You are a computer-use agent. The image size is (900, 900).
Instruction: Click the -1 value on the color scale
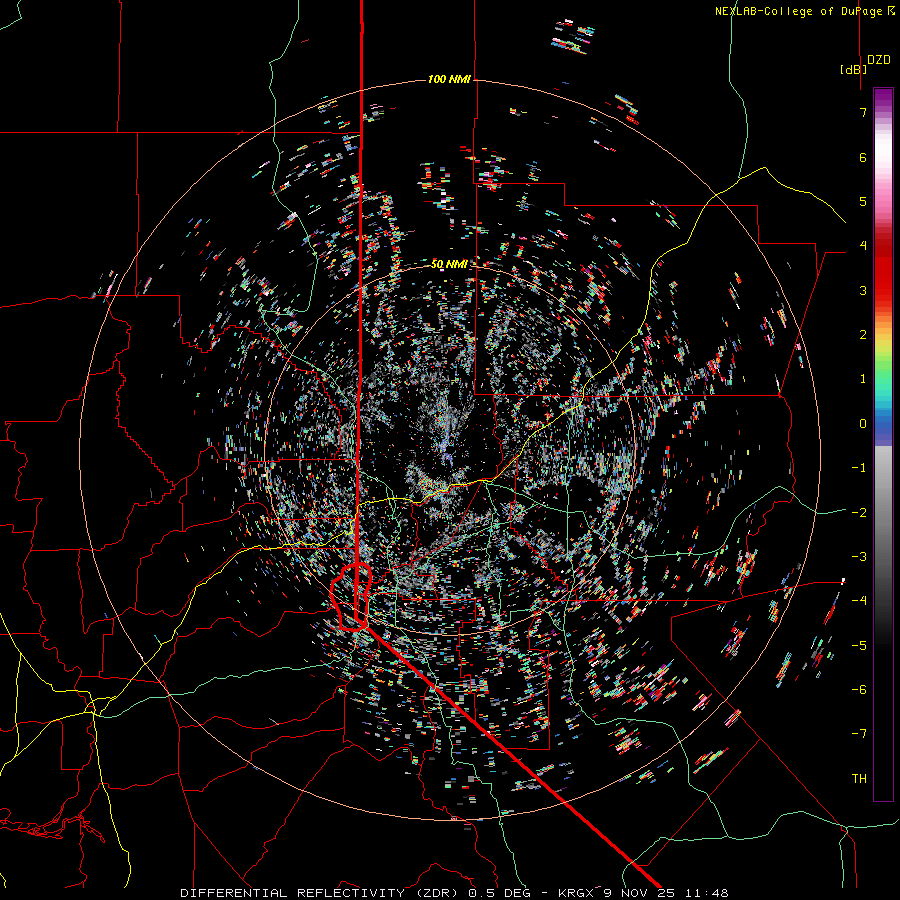pos(859,468)
